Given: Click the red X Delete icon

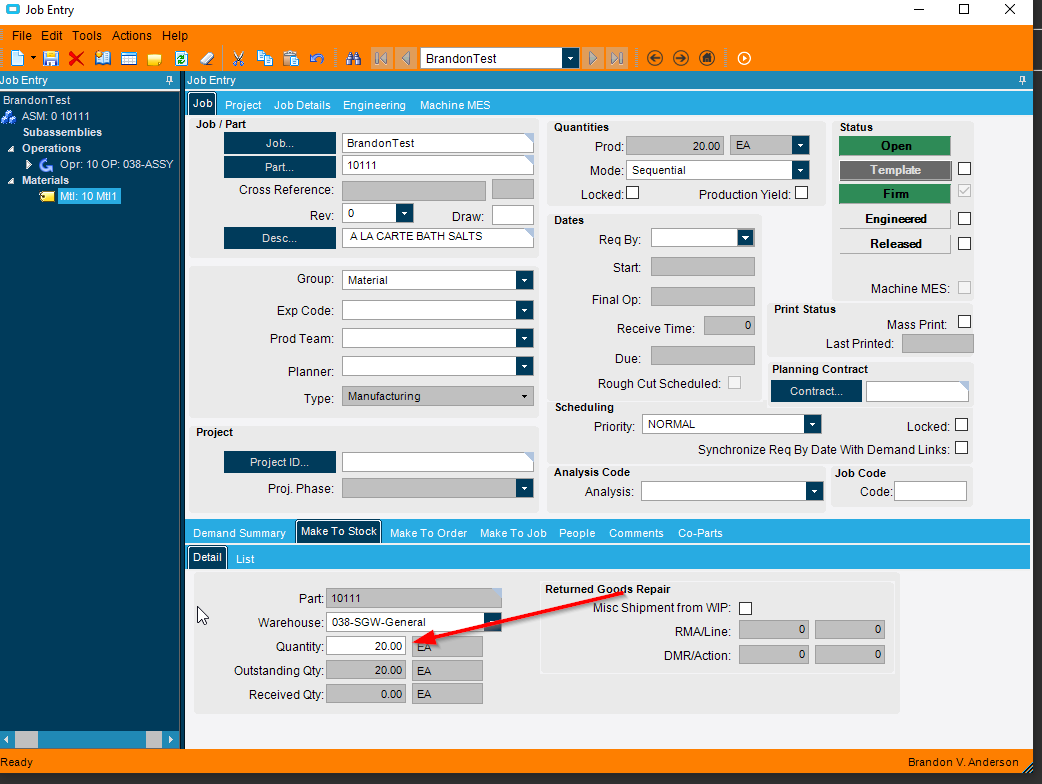Looking at the screenshot, I should (x=76, y=58).
